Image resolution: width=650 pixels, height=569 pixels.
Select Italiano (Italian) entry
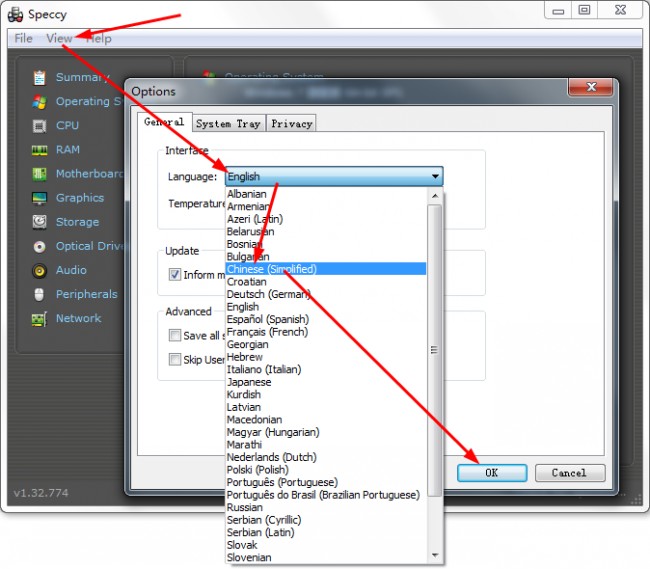pos(326,370)
